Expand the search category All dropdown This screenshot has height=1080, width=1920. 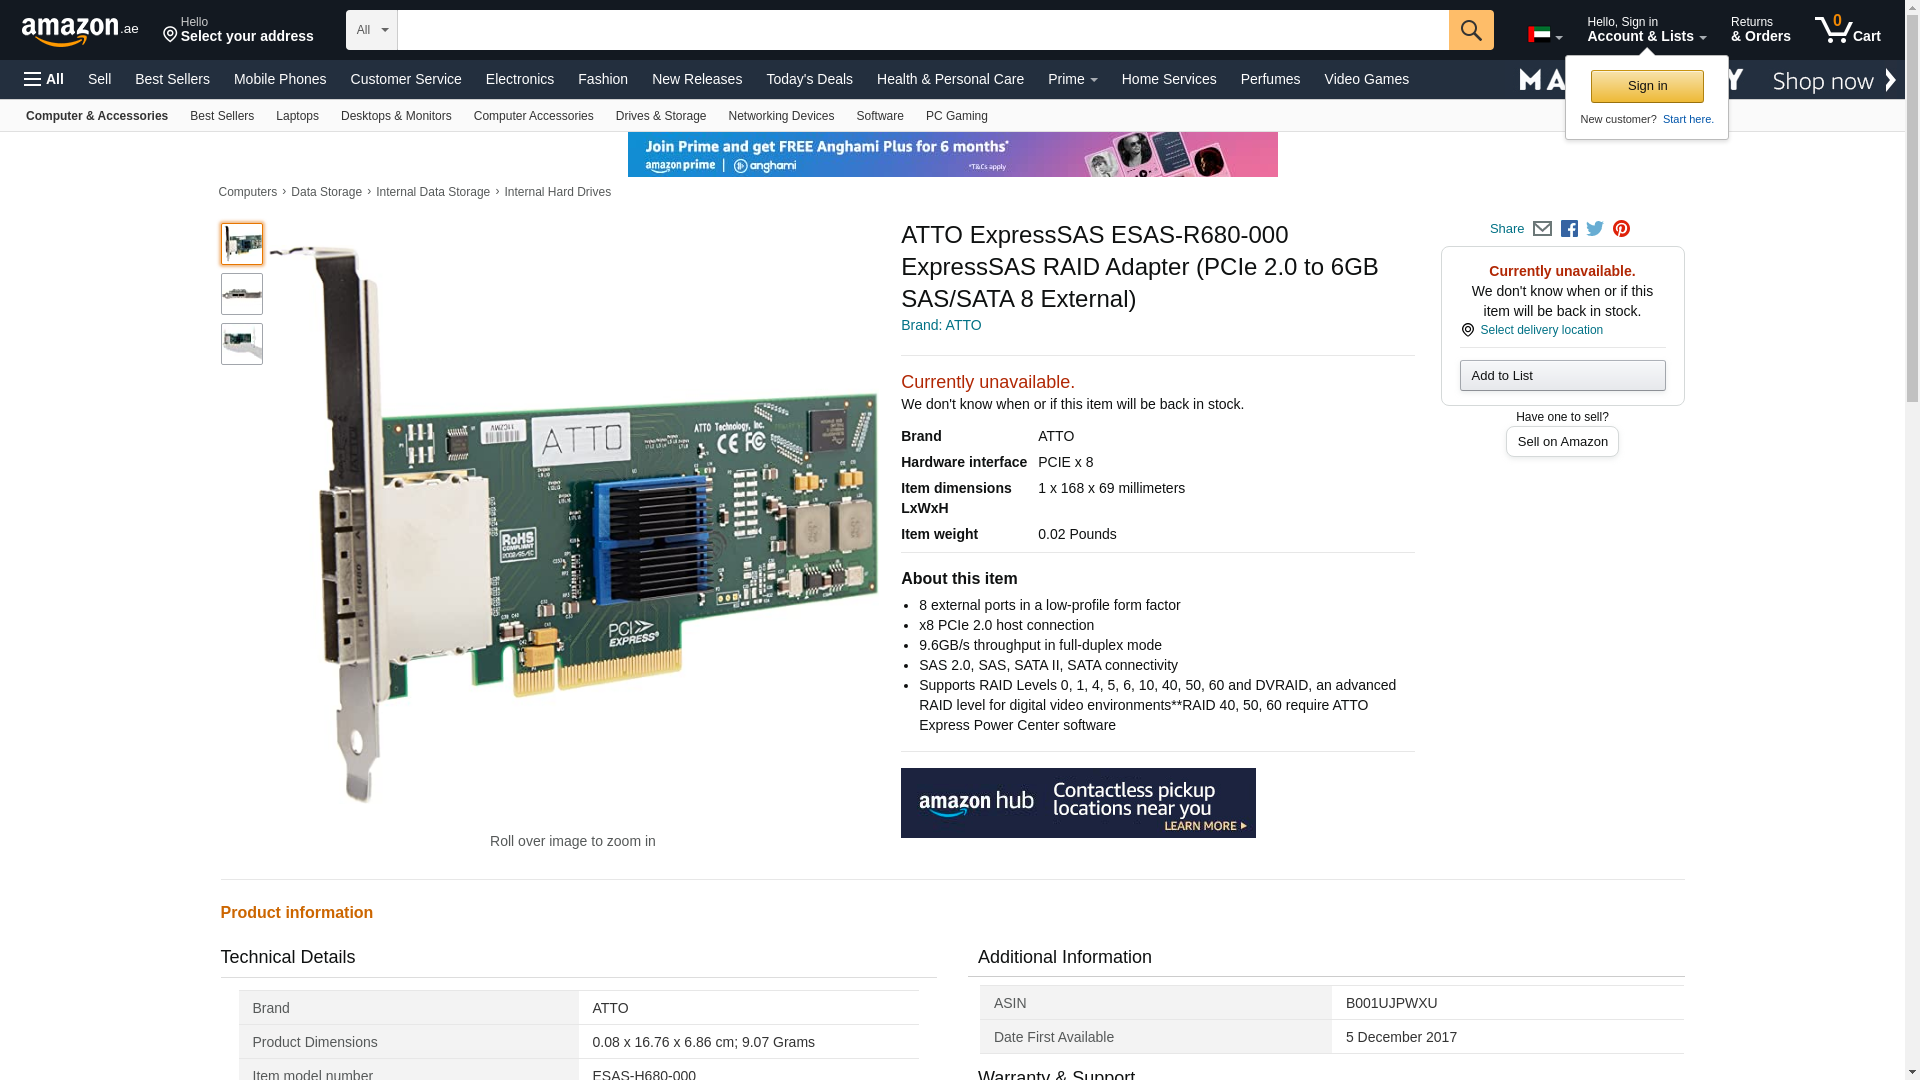371,30
